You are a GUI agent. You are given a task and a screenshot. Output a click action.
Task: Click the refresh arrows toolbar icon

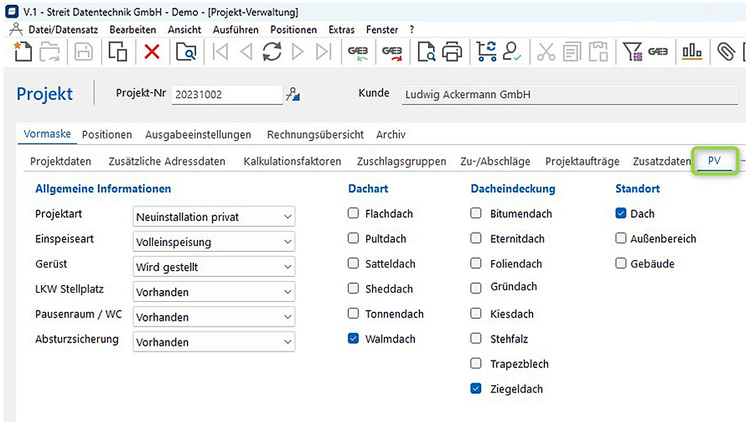[x=272, y=52]
